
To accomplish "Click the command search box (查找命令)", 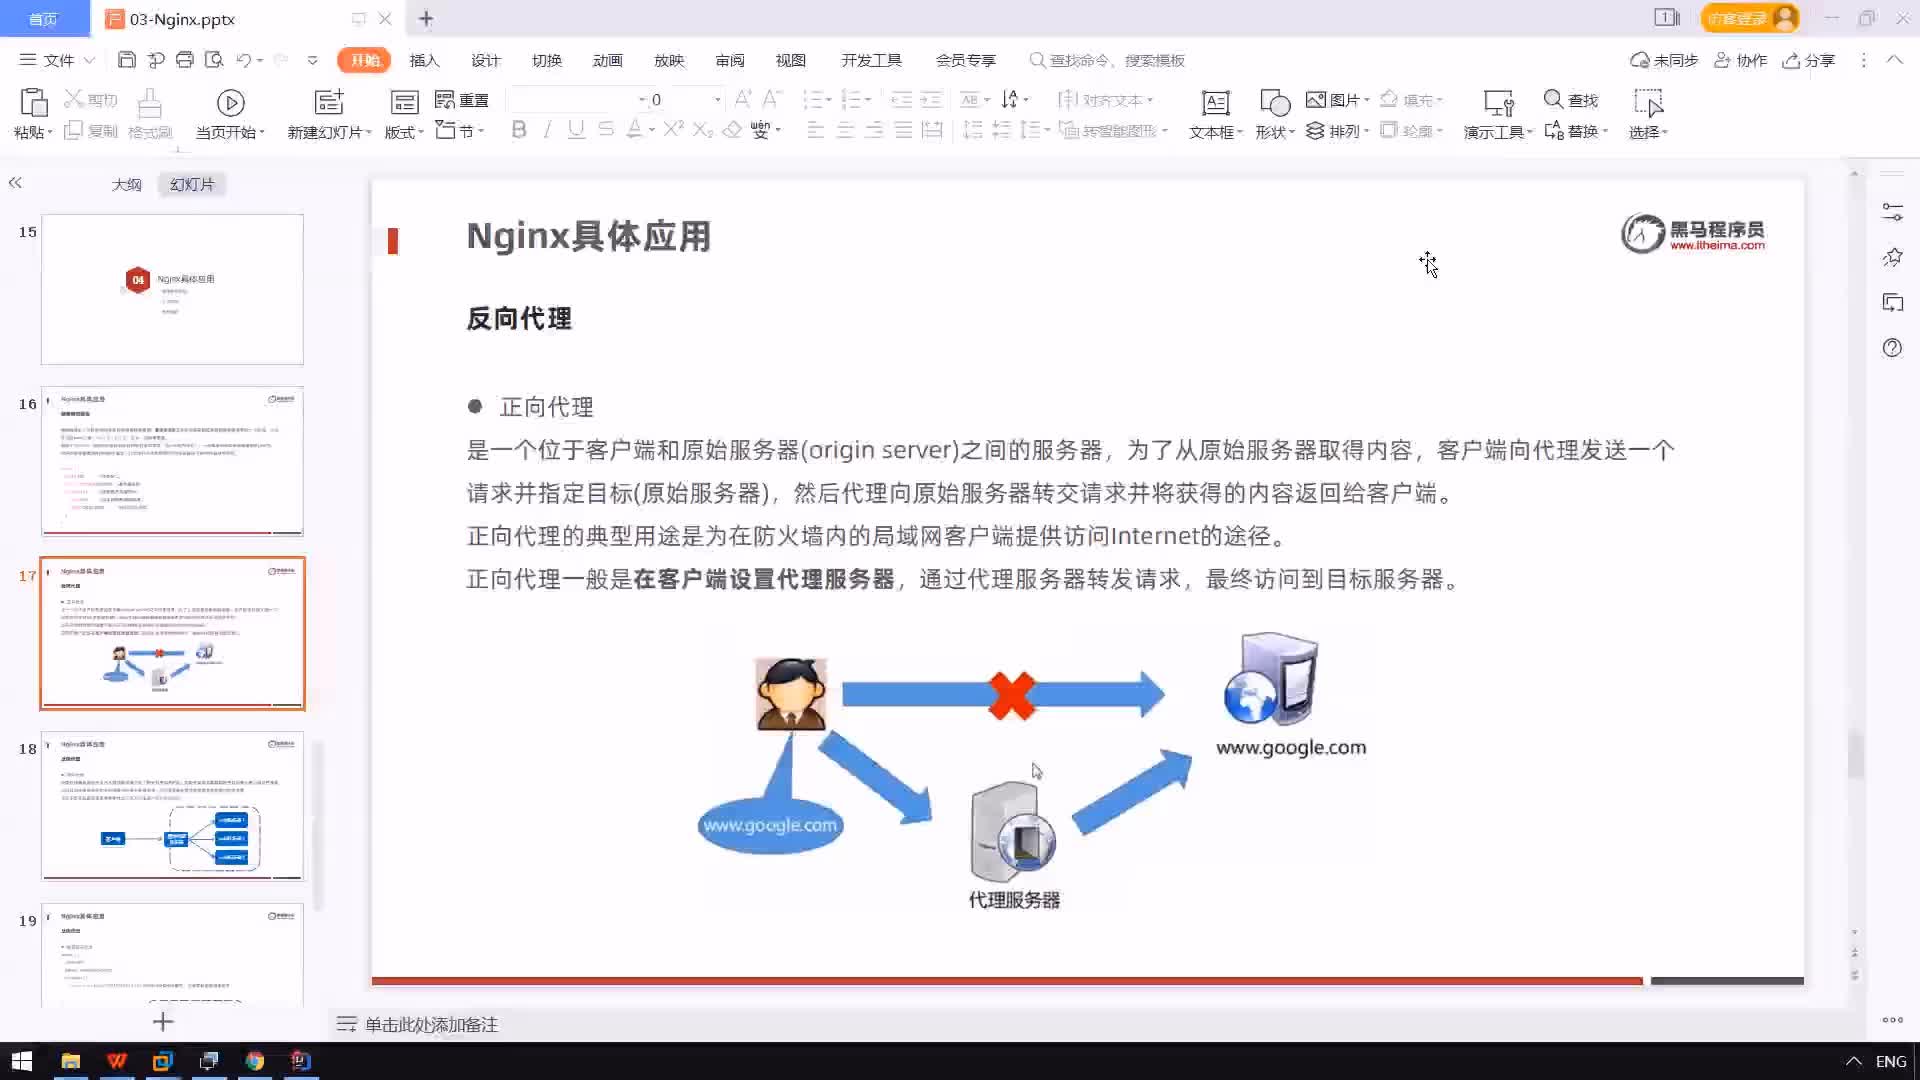I will point(1107,60).
